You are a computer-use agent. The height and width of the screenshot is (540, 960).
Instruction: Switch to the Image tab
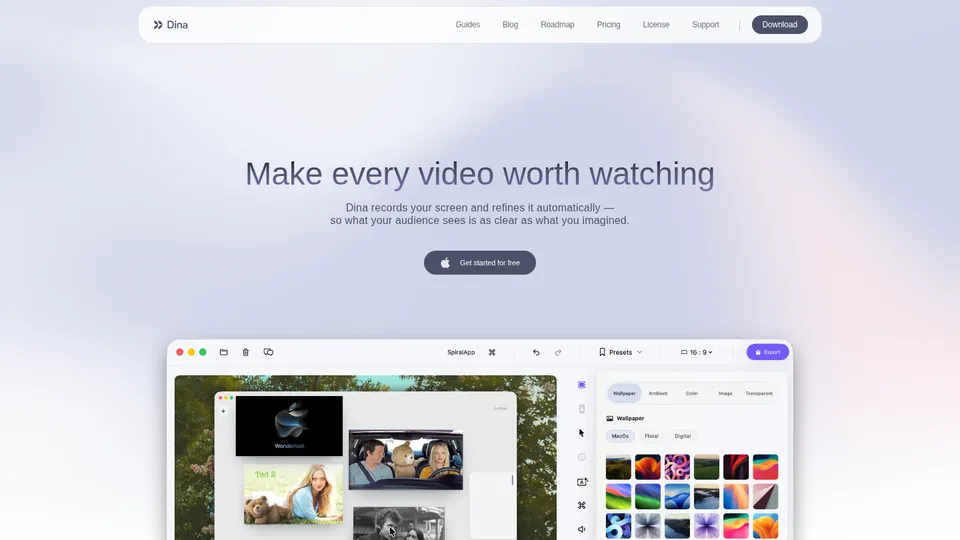(x=725, y=393)
